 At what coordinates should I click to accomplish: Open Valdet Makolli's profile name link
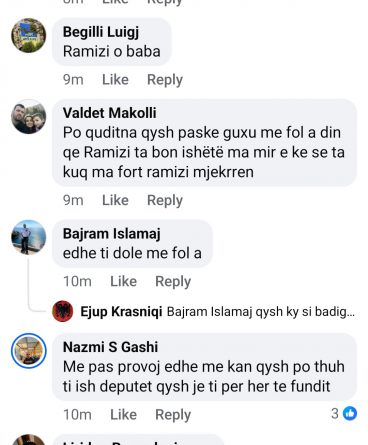(110, 113)
